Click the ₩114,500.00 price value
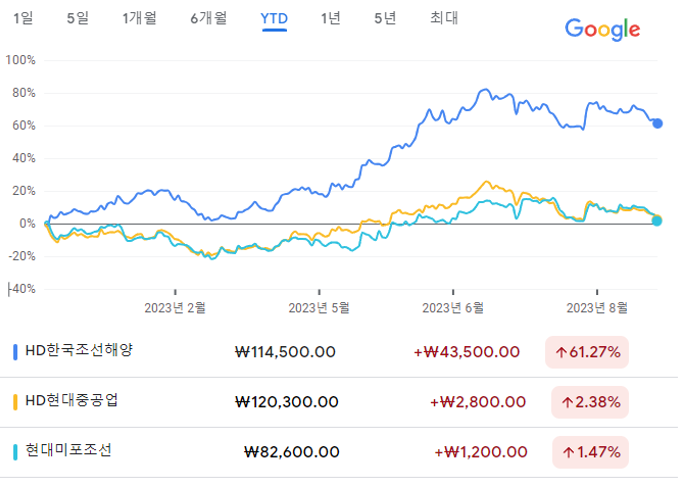Screen dimensions: 688x489 click(285, 352)
